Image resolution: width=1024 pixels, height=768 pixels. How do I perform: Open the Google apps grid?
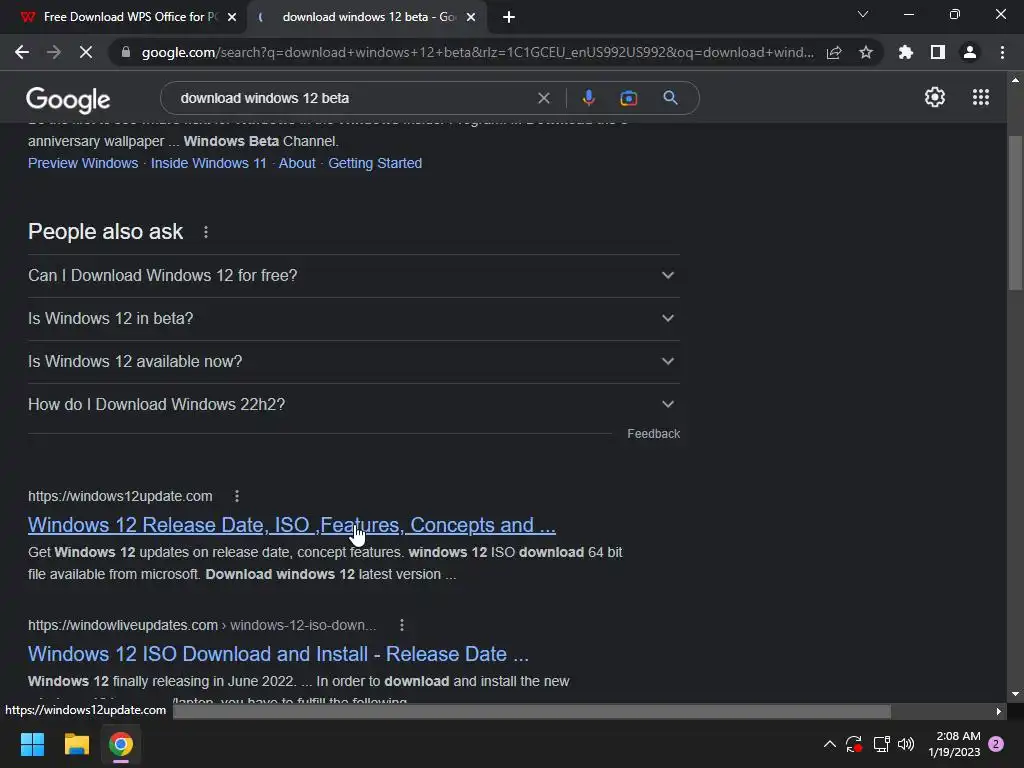click(x=981, y=97)
